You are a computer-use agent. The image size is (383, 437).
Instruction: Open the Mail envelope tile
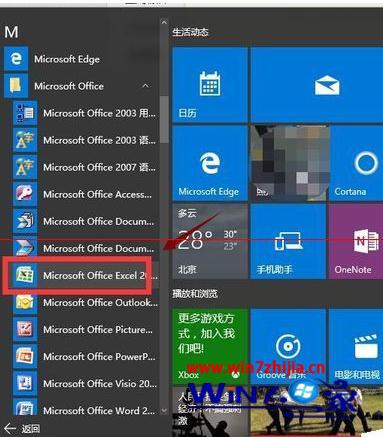[x=317, y=85]
